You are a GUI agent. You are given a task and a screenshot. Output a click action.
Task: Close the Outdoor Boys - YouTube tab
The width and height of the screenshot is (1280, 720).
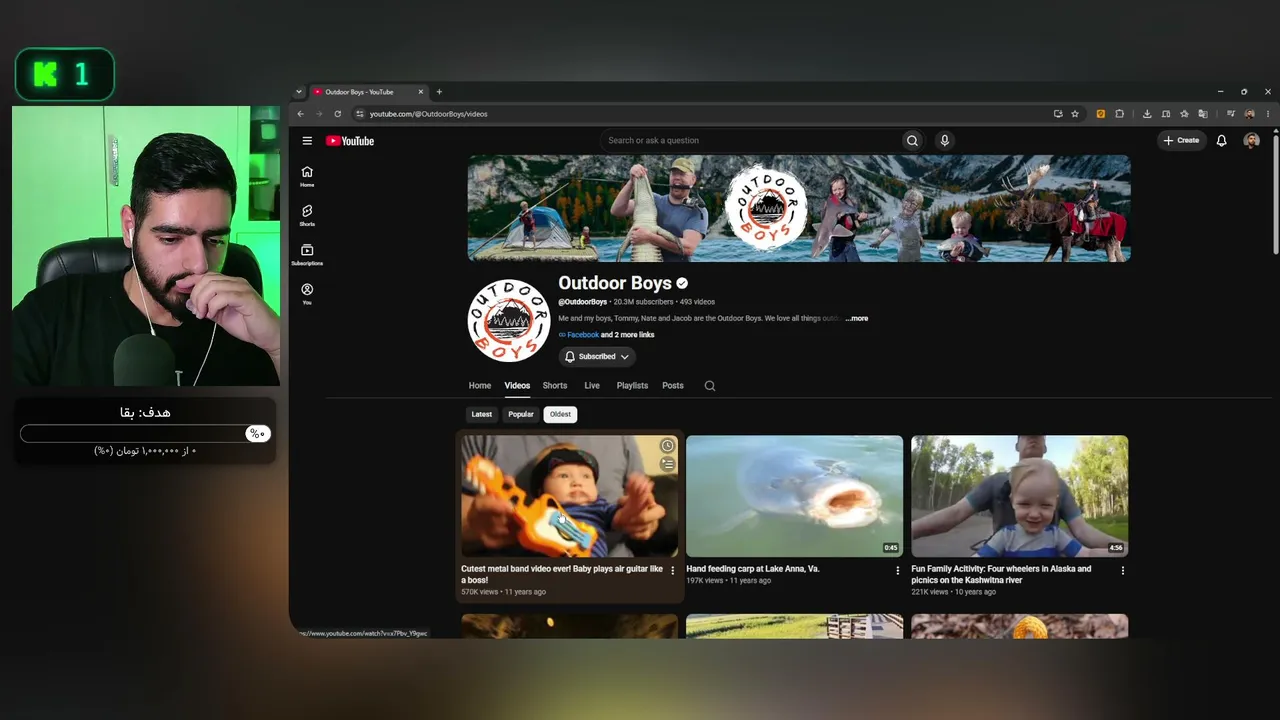pos(421,92)
